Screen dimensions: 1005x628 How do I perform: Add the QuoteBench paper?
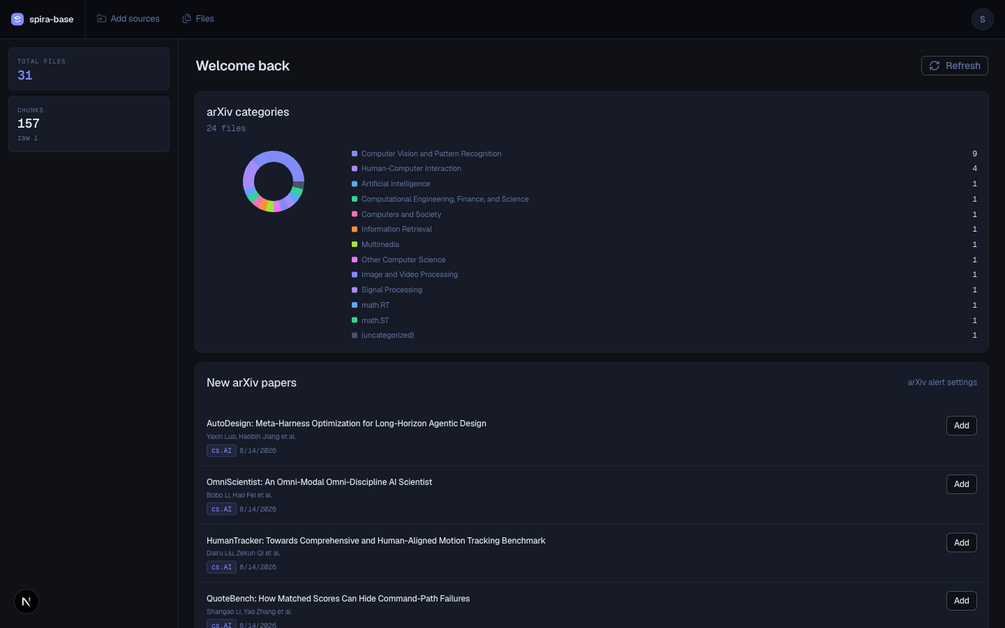(x=961, y=600)
